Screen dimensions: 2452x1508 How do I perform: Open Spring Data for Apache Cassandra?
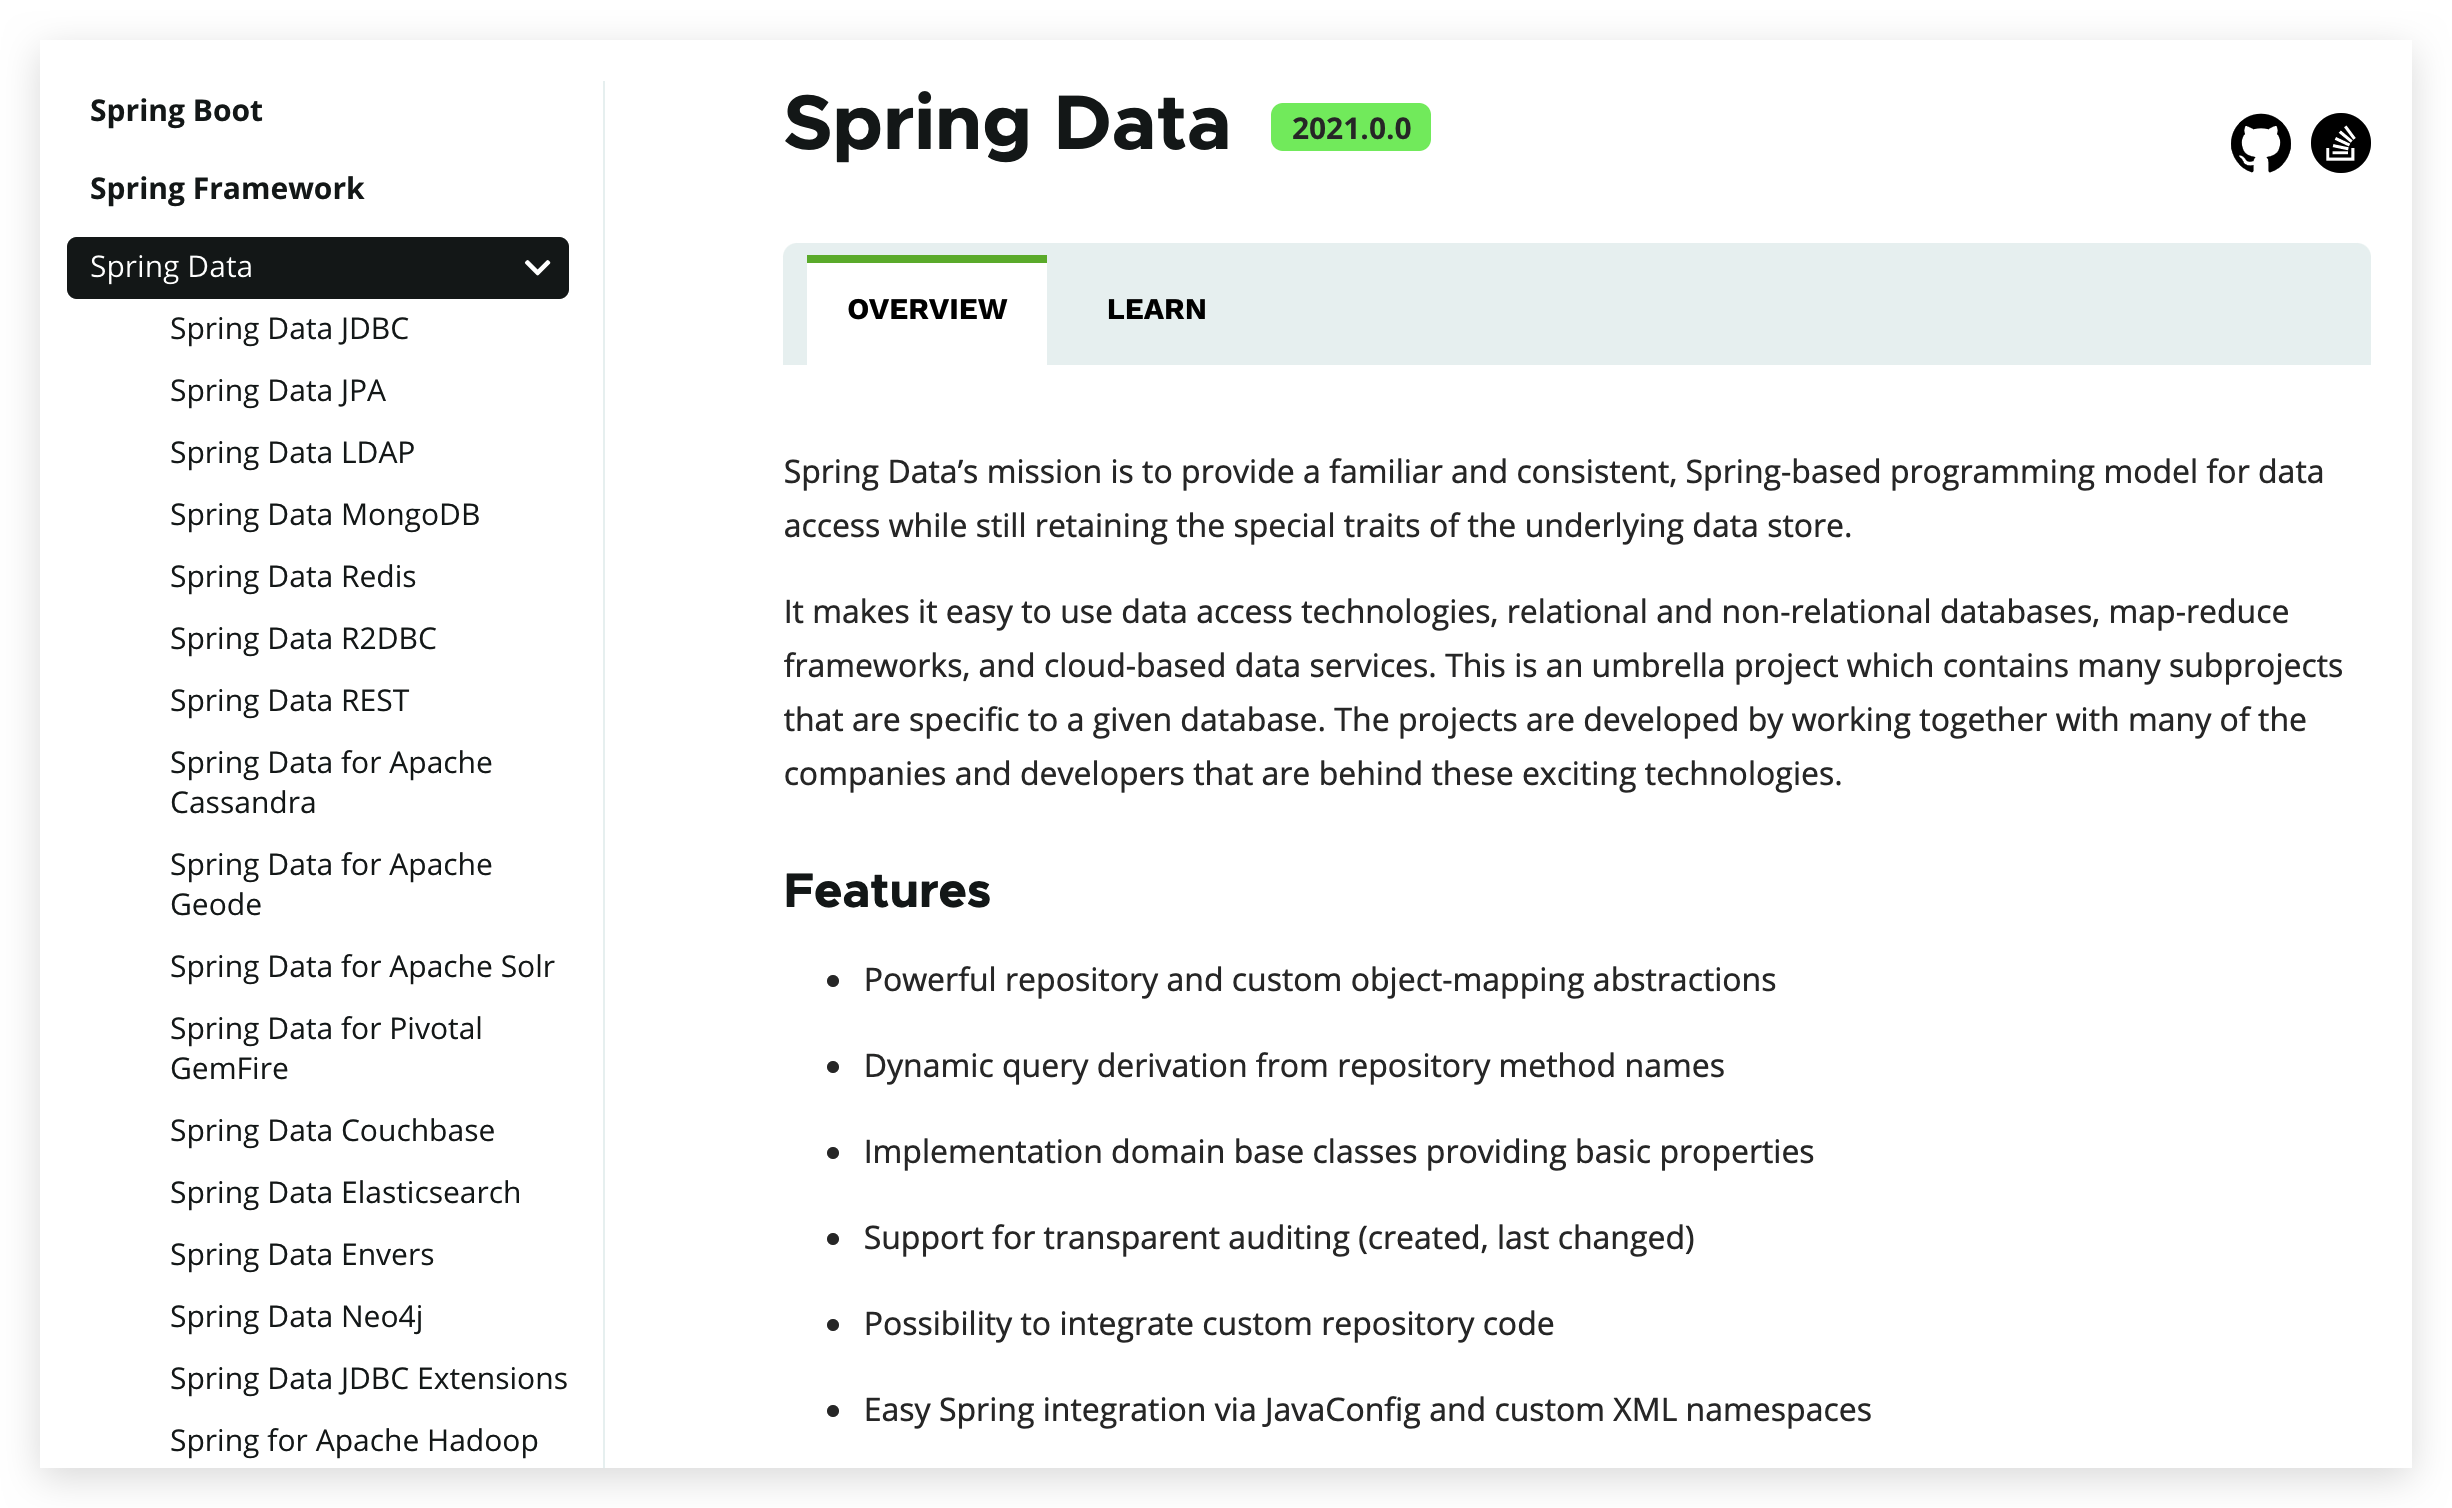click(x=331, y=782)
